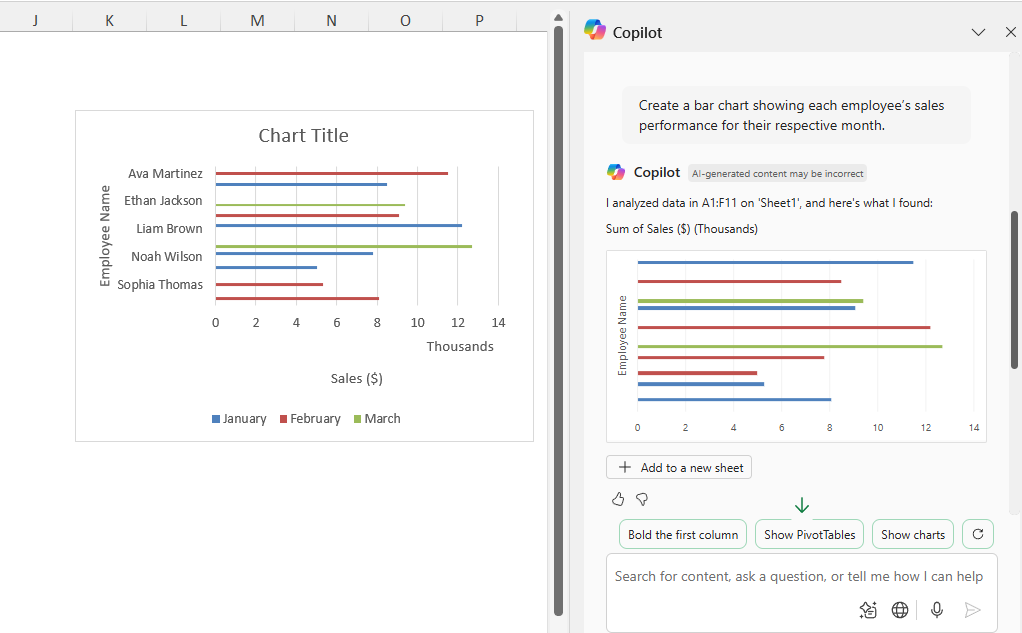Image resolution: width=1022 pixels, height=633 pixels.
Task: Click the thumbs down feedback icon
Action: point(642,498)
